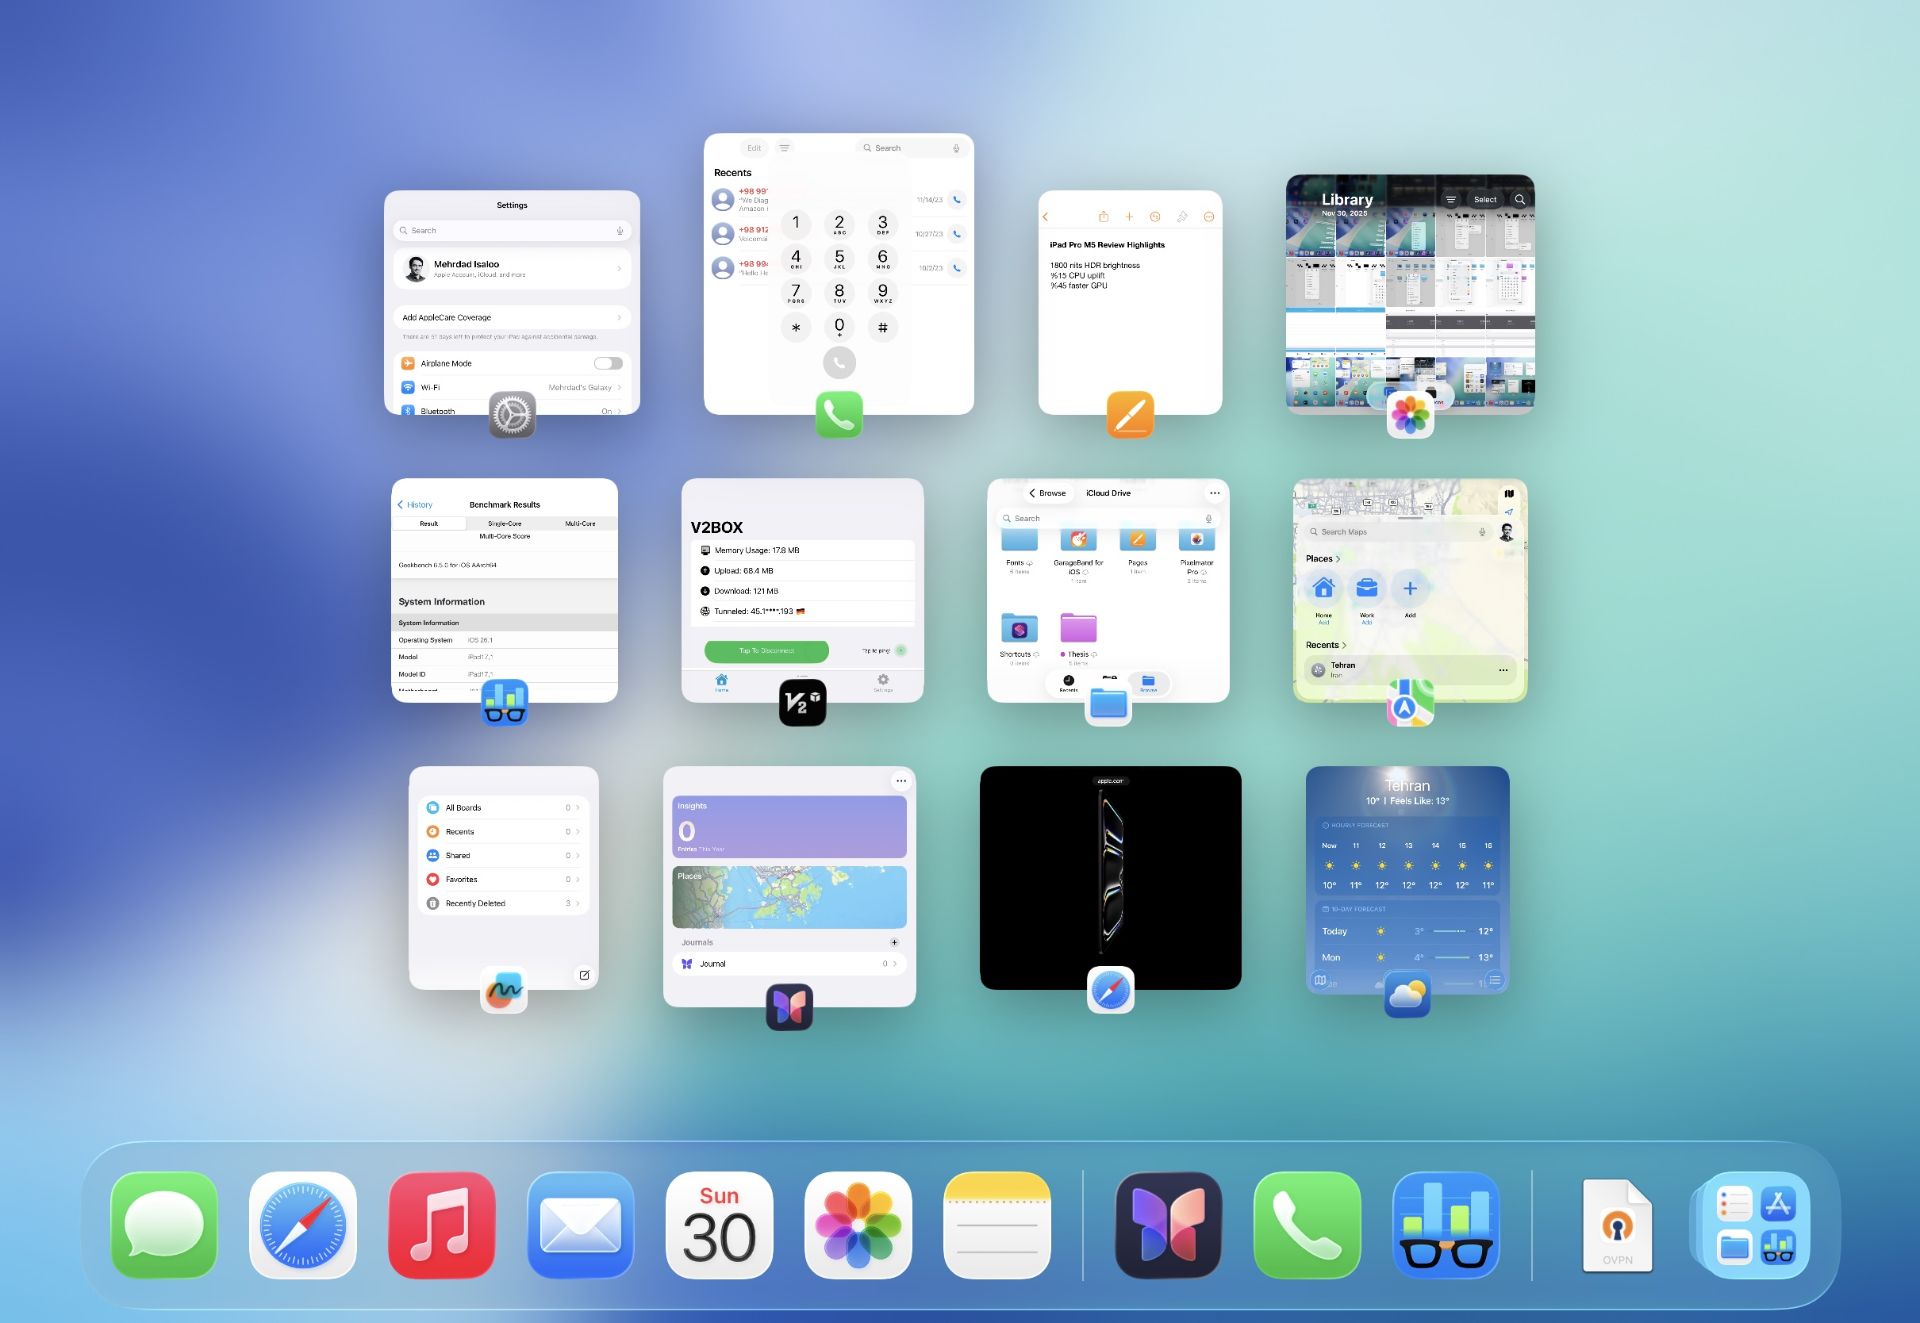Tap 'Tap To Disconnect' in V2BOX
This screenshot has width=1920, height=1323.
[766, 651]
